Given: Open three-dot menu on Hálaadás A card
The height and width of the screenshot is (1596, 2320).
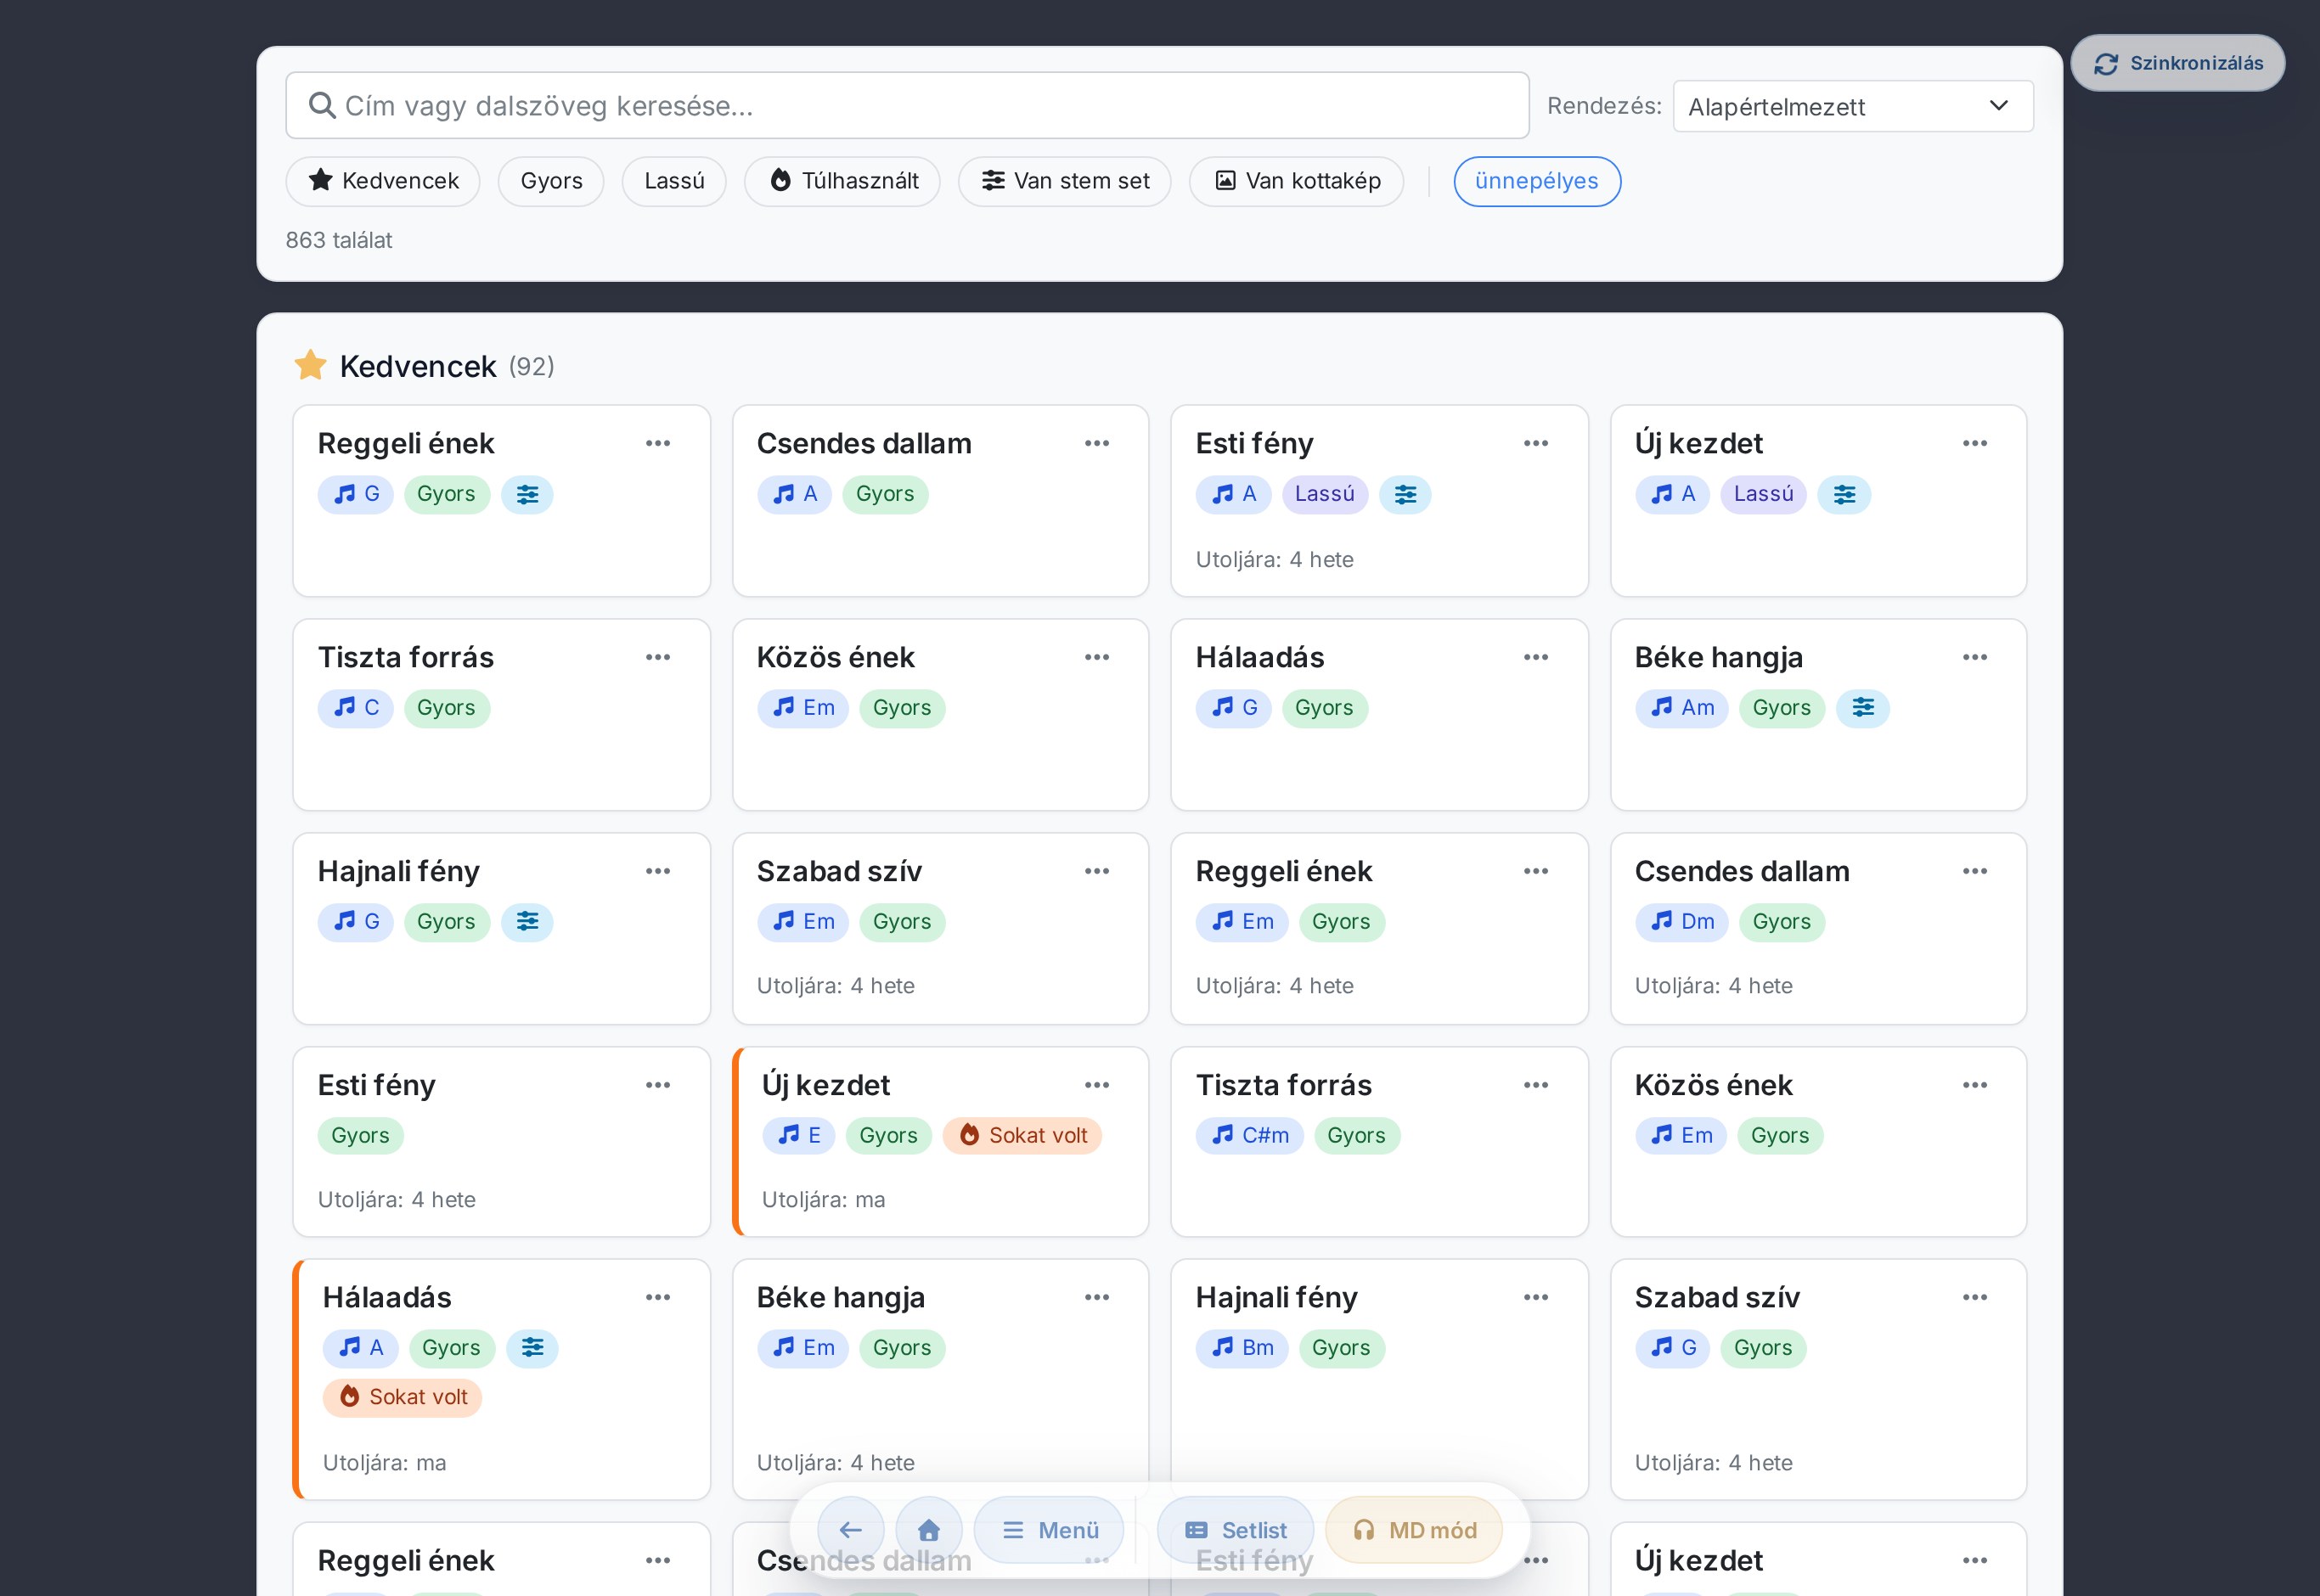Looking at the screenshot, I should pyautogui.click(x=658, y=1297).
